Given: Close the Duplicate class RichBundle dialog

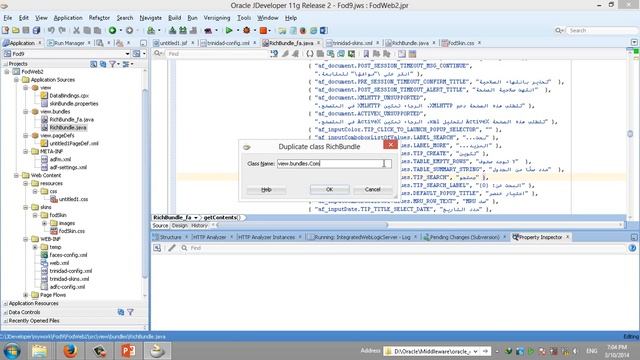Looking at the screenshot, I should 390,144.
